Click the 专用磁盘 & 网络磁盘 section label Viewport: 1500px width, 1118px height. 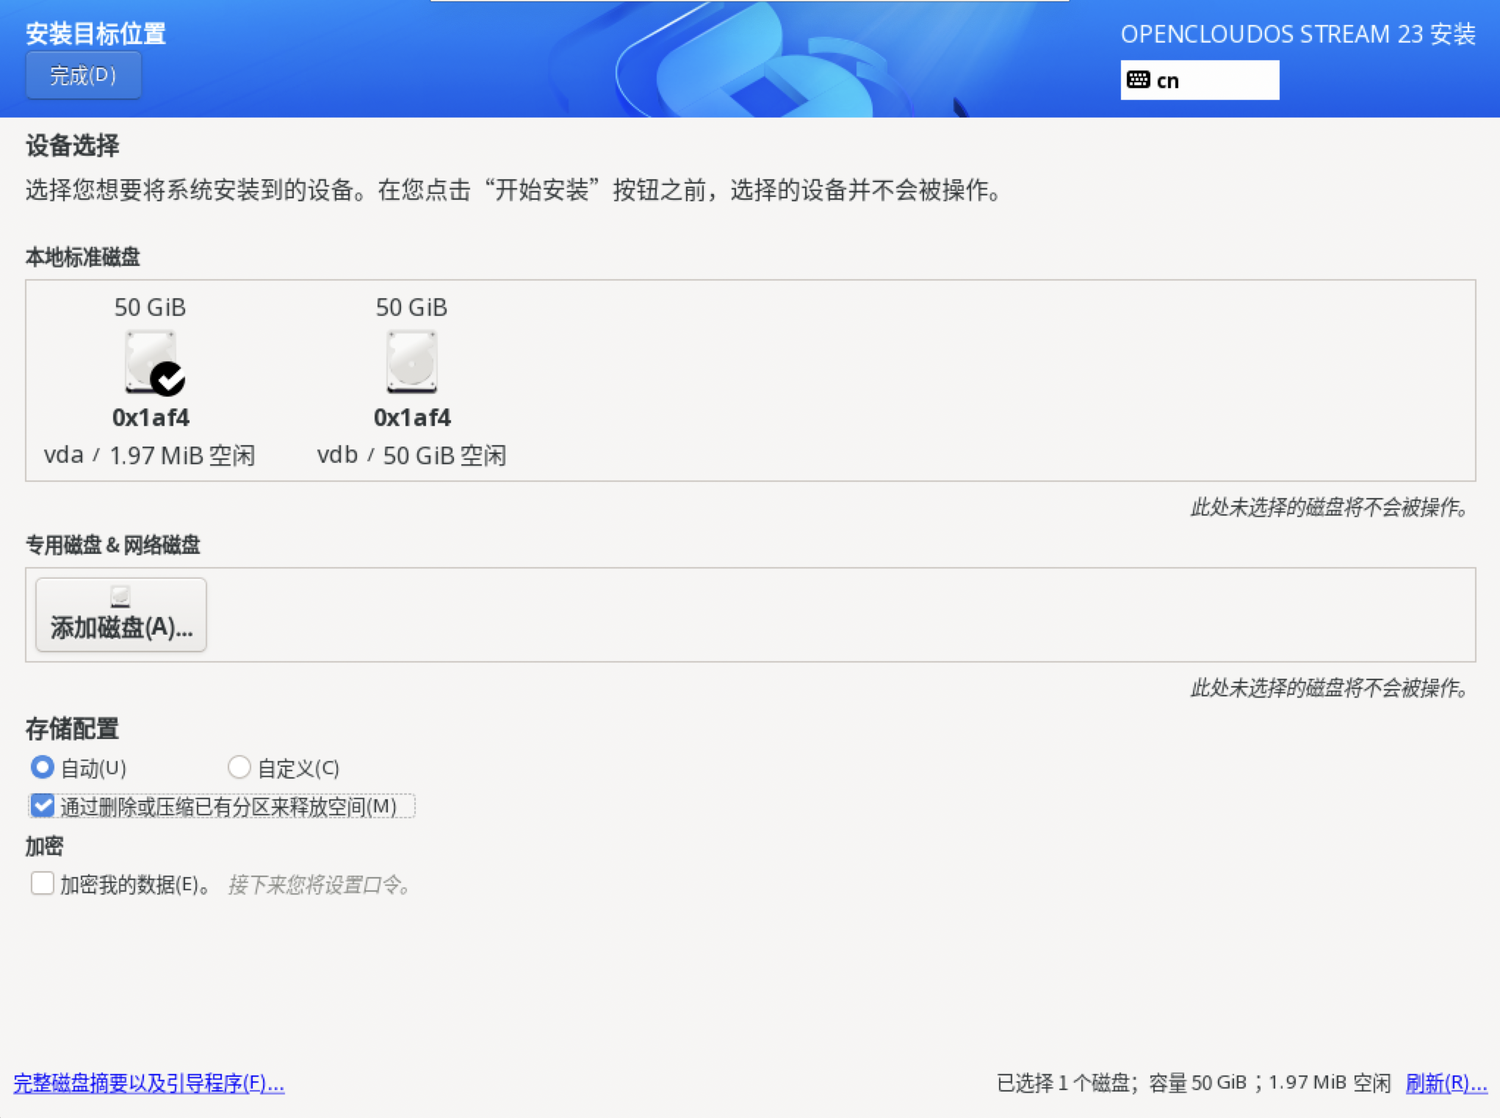113,545
